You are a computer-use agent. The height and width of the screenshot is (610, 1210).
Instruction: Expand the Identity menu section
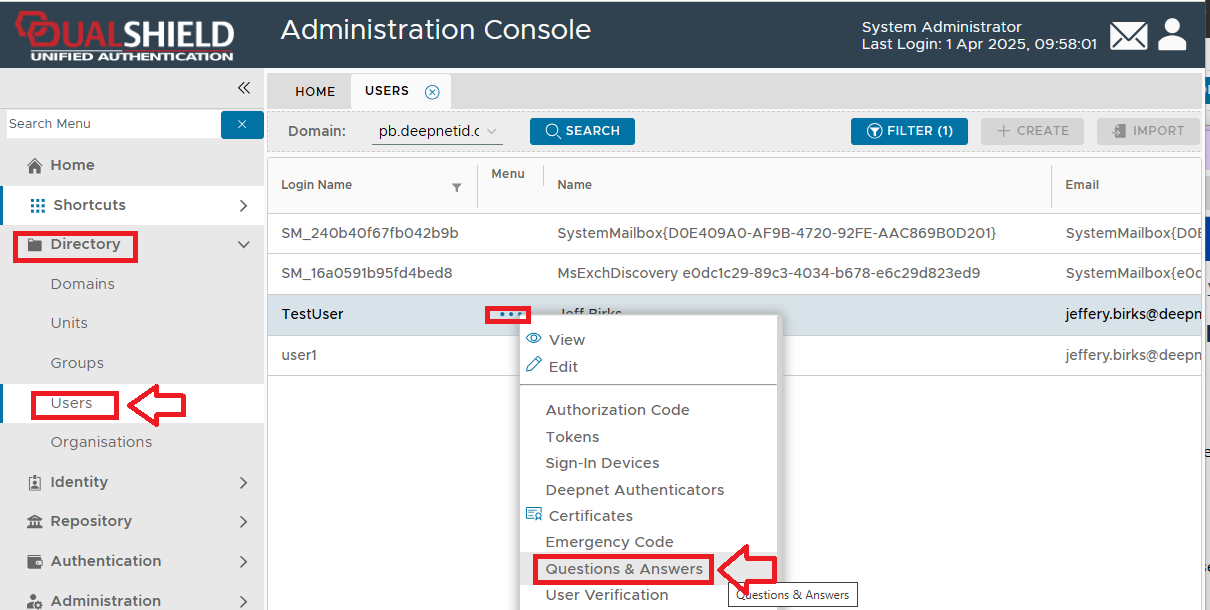243,483
